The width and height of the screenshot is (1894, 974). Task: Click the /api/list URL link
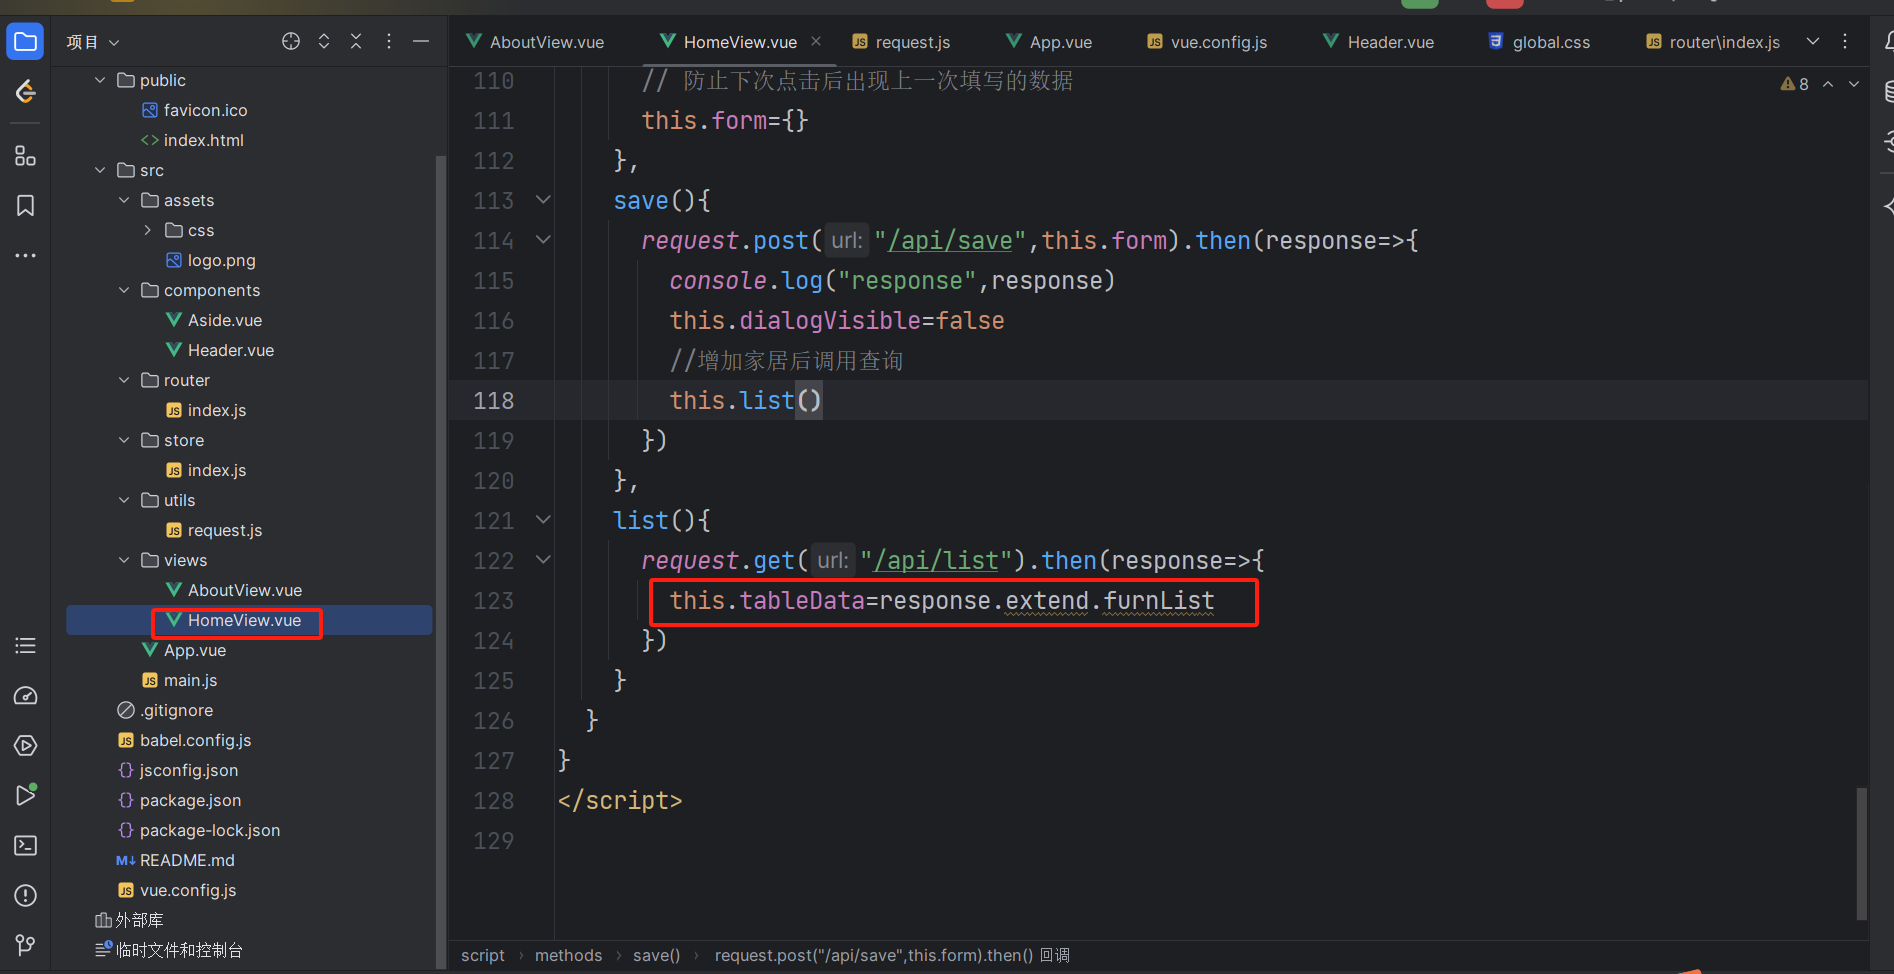point(936,560)
